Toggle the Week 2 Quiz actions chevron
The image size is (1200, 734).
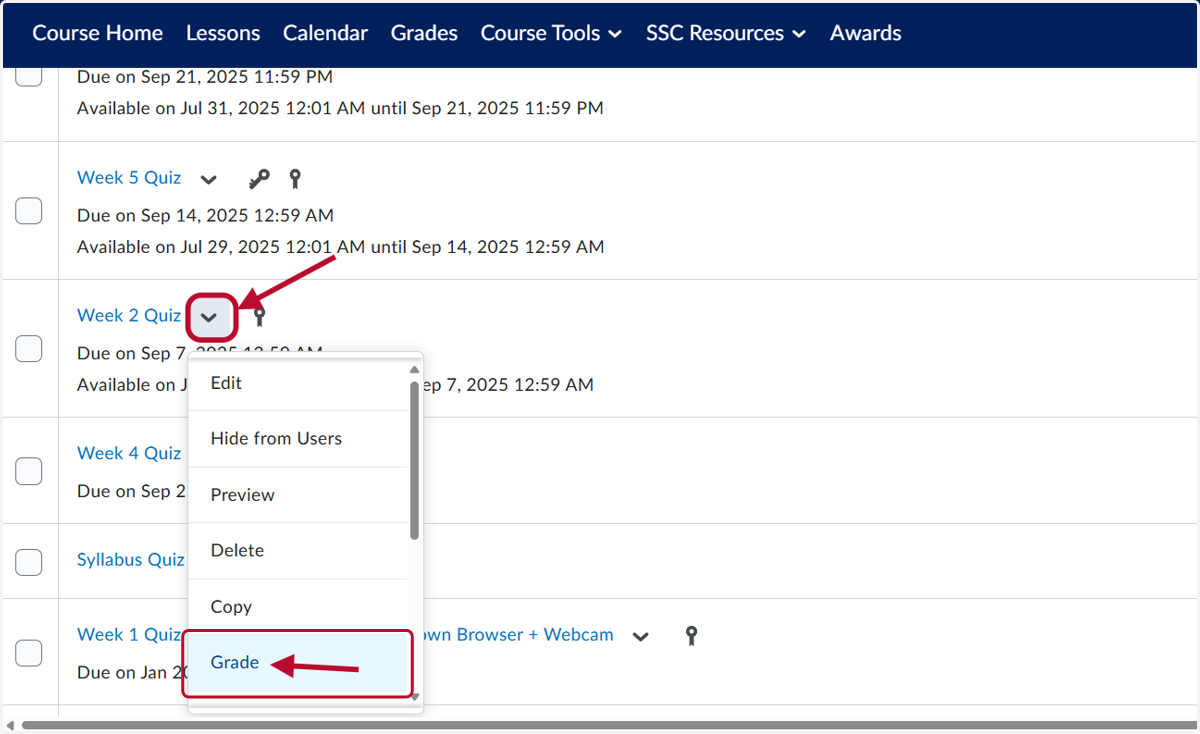tap(209, 317)
